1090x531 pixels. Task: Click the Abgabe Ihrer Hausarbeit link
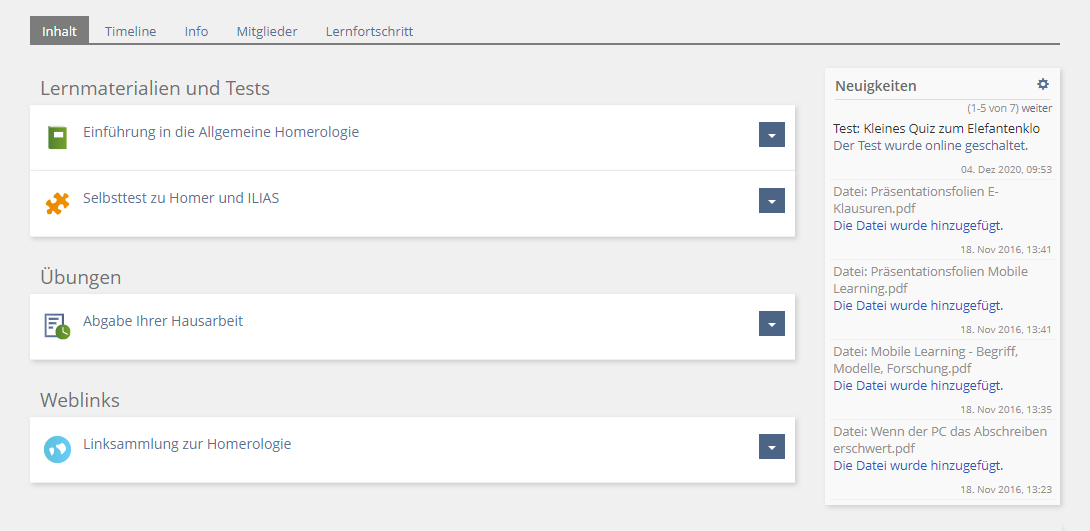pos(163,321)
